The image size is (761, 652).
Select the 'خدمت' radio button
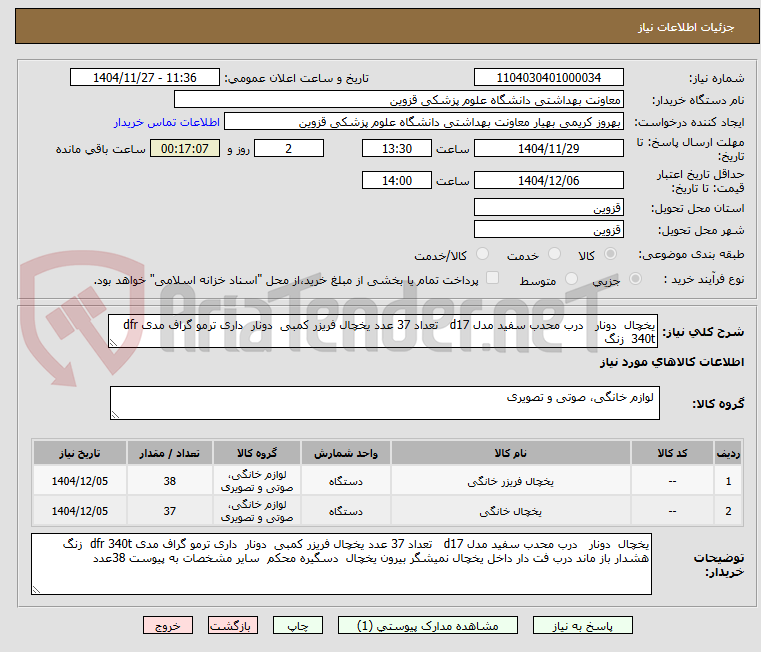pos(554,254)
